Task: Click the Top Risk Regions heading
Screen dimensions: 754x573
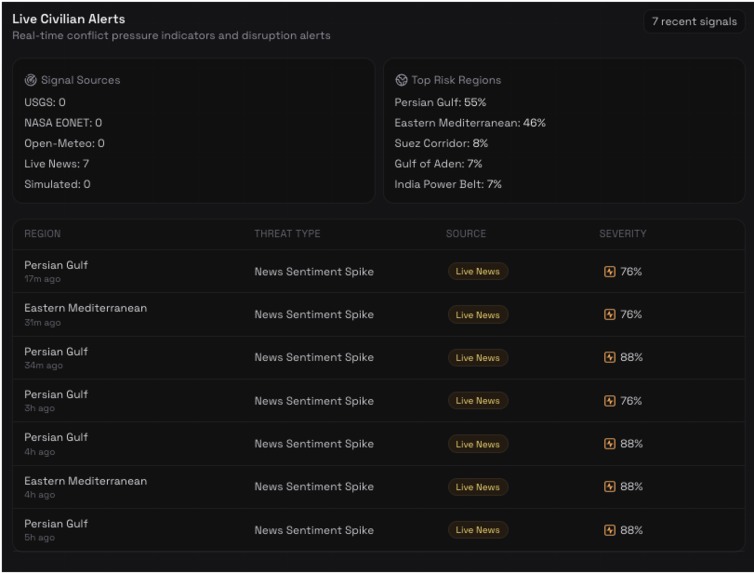Action: [x=456, y=80]
